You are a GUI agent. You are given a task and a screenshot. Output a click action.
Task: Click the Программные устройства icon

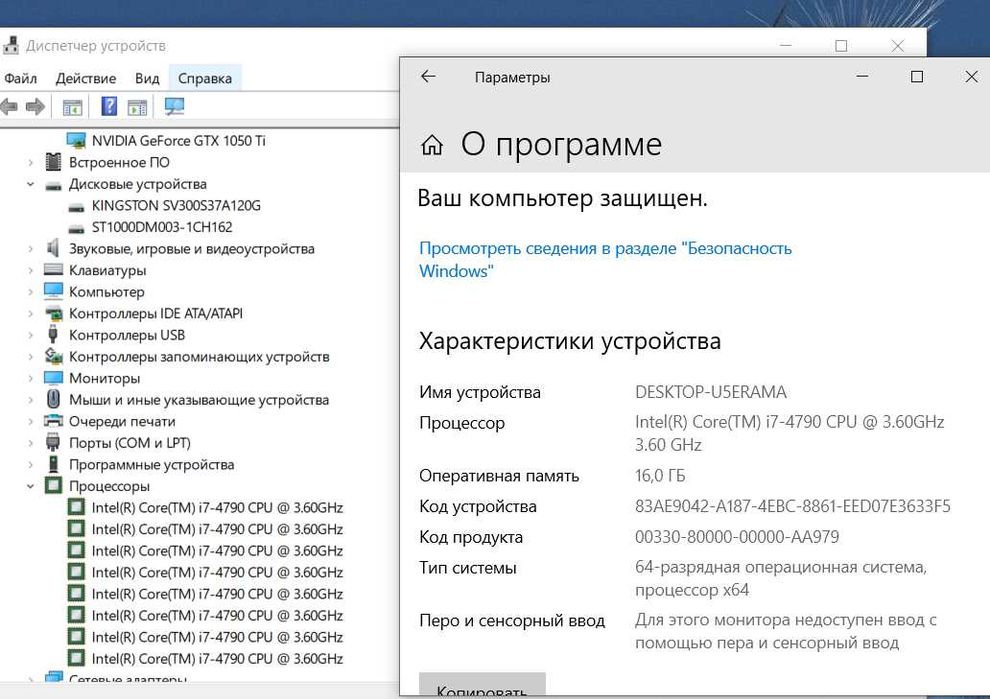(x=53, y=464)
